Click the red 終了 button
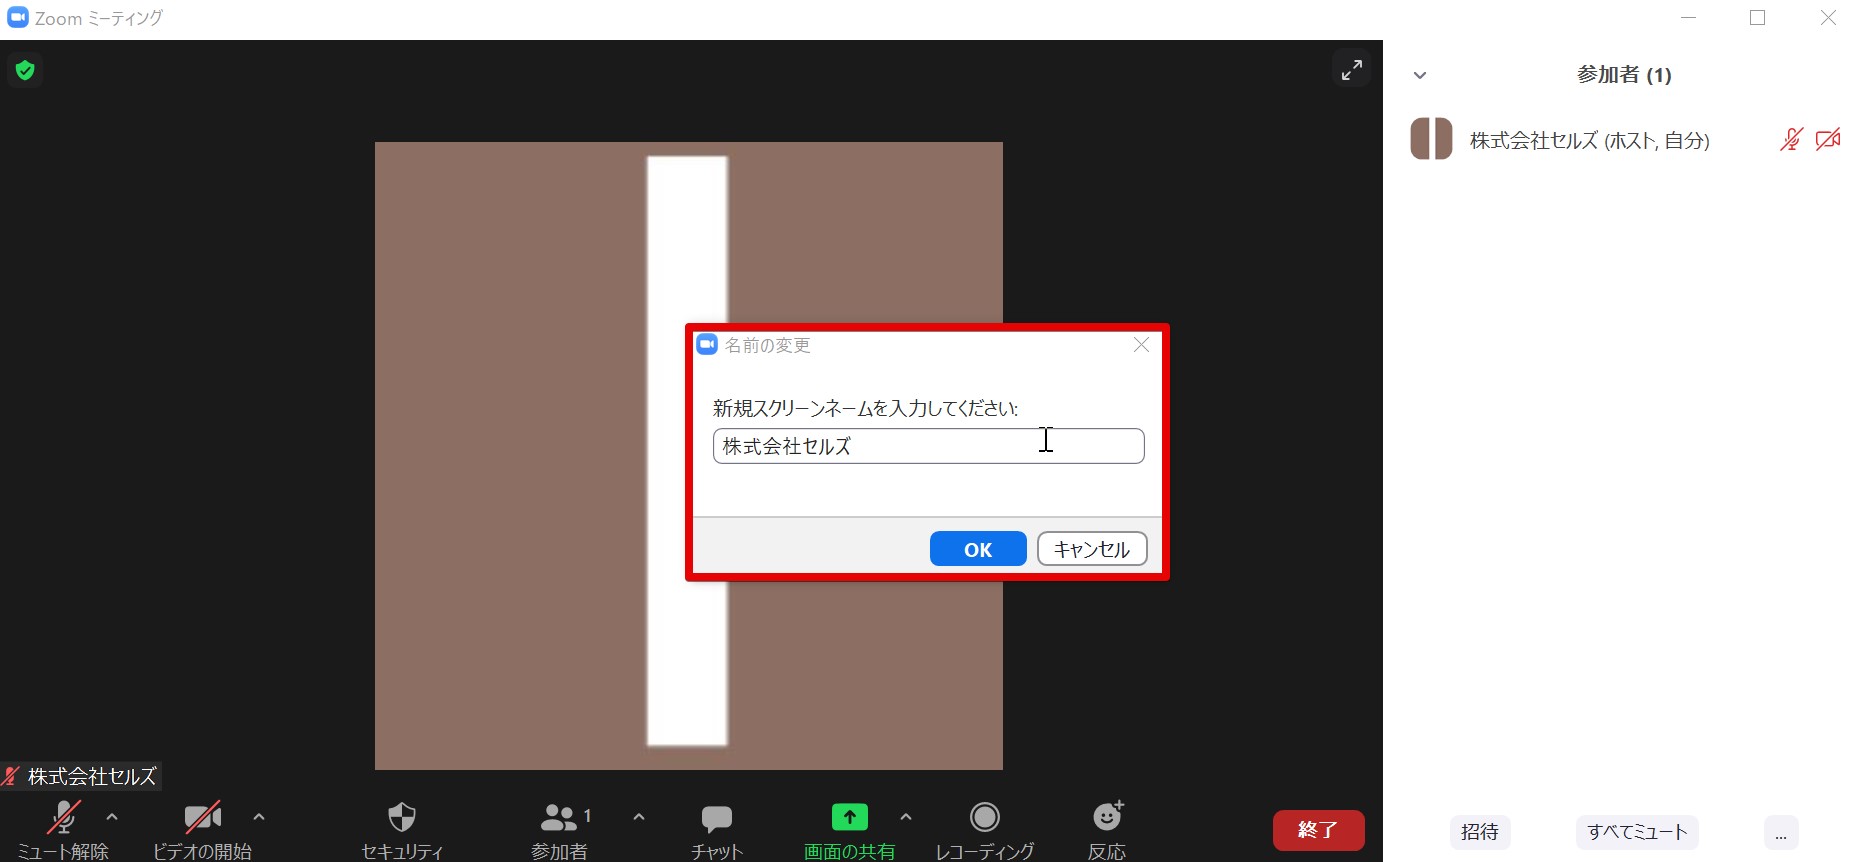This screenshot has height=862, width=1856. tap(1318, 830)
